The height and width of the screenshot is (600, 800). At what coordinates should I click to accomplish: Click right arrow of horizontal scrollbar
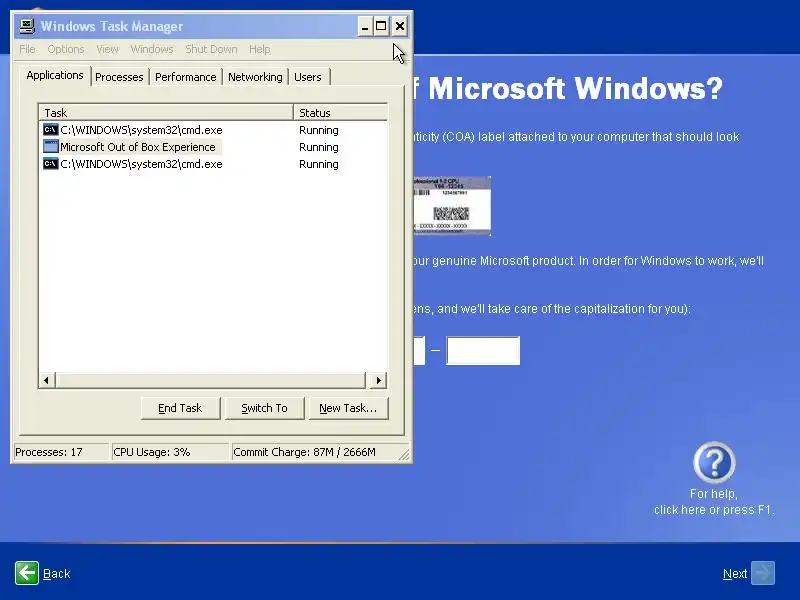tap(378, 380)
